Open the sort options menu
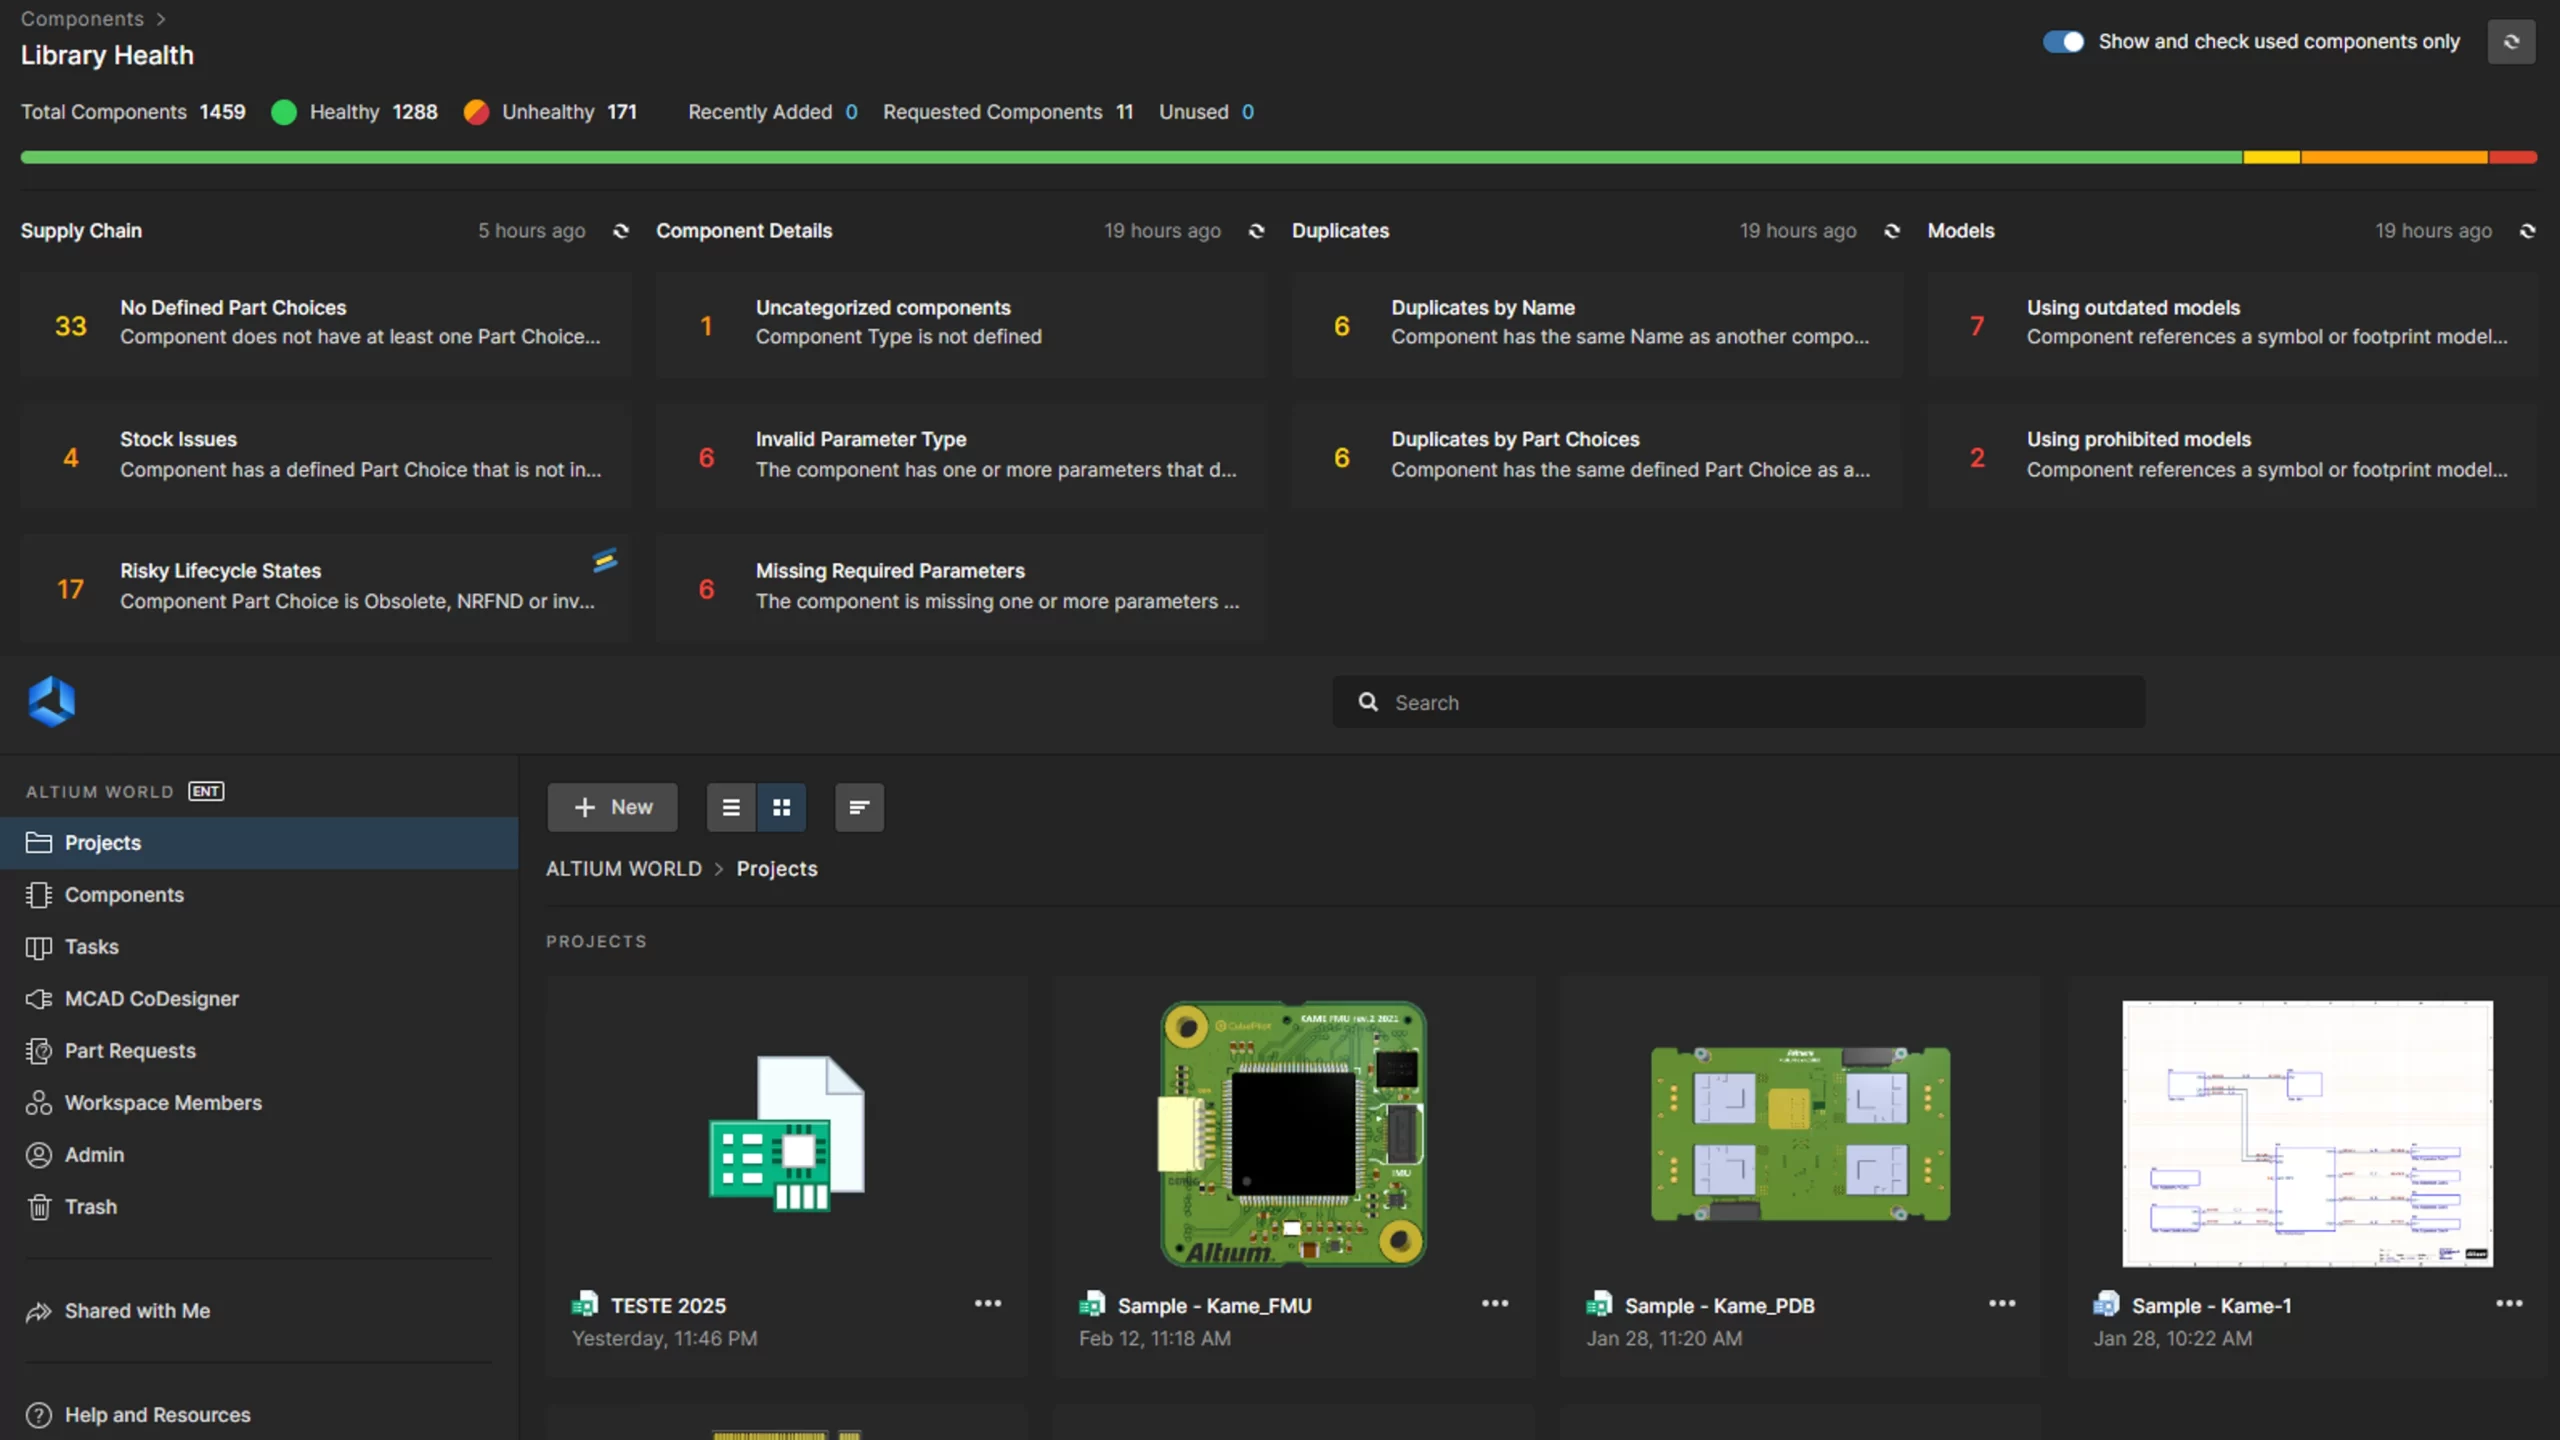The image size is (2560, 1440). pyautogui.click(x=859, y=807)
